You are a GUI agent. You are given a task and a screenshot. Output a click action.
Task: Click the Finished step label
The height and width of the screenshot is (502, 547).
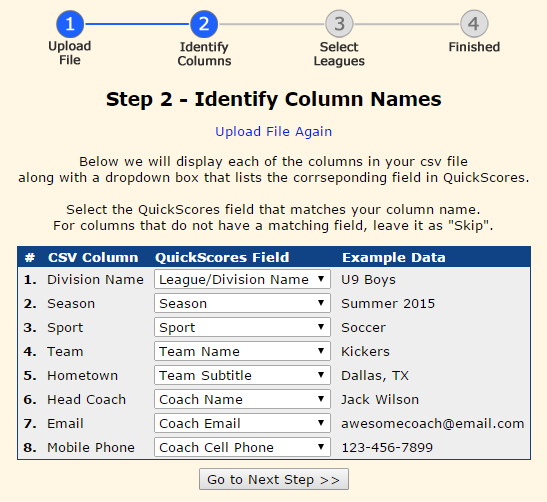tap(474, 47)
